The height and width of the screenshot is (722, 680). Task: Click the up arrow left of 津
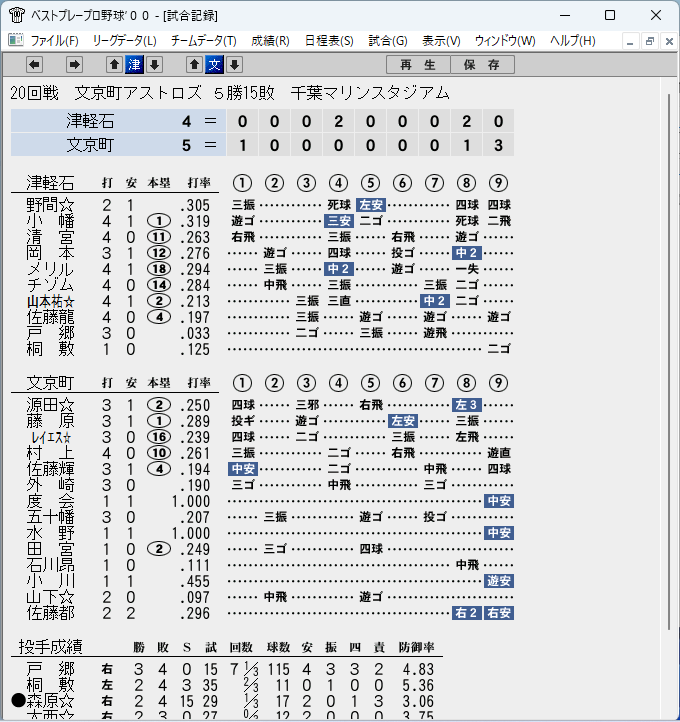tap(115, 65)
